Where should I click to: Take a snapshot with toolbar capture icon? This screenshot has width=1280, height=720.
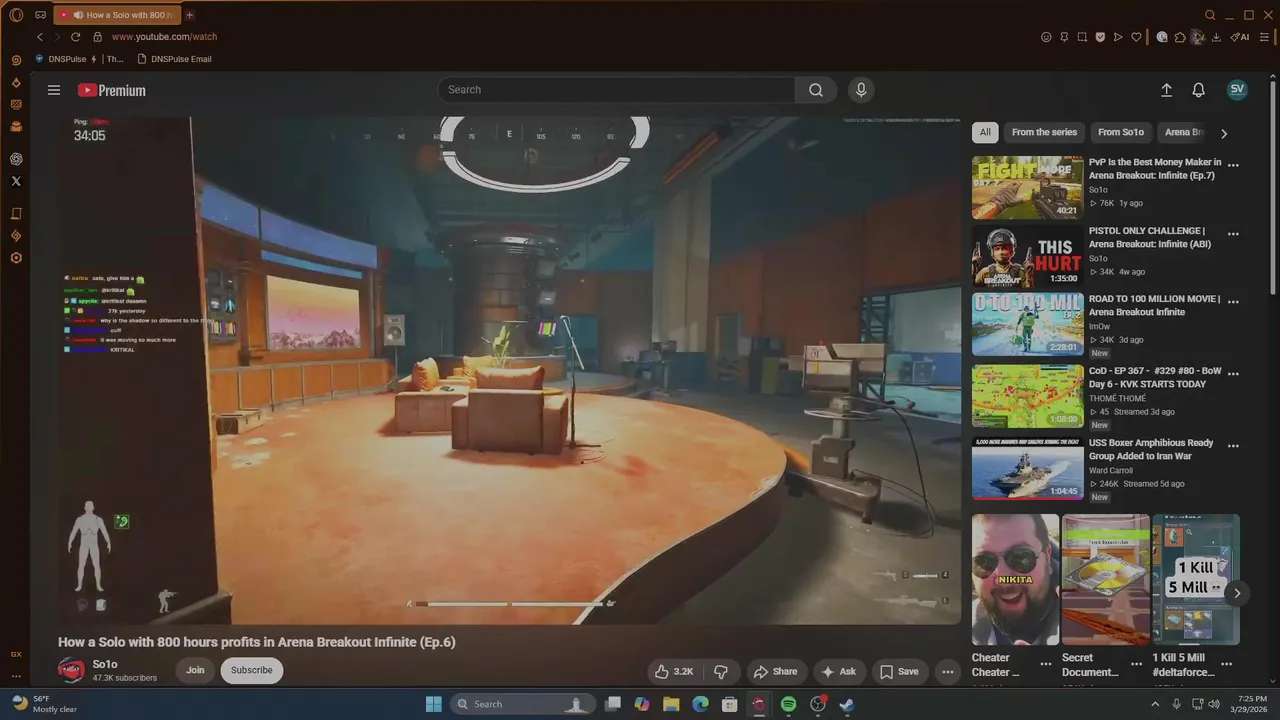pyautogui.click(x=1082, y=37)
